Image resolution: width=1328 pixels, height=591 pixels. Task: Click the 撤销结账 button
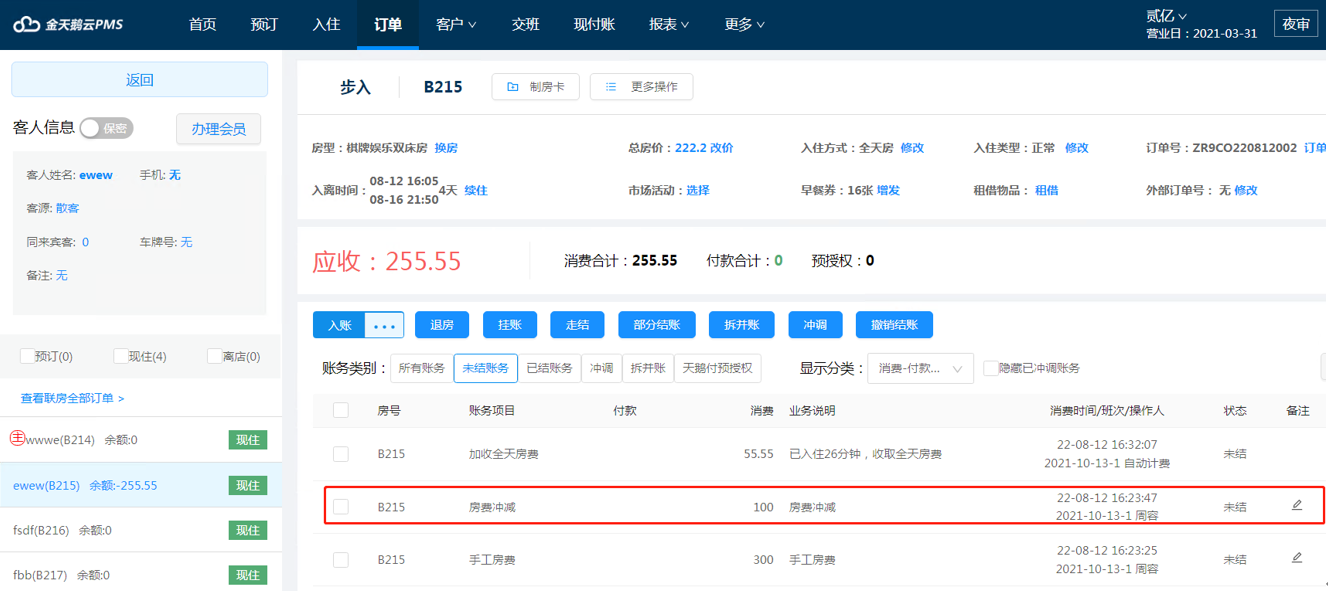[x=894, y=325]
